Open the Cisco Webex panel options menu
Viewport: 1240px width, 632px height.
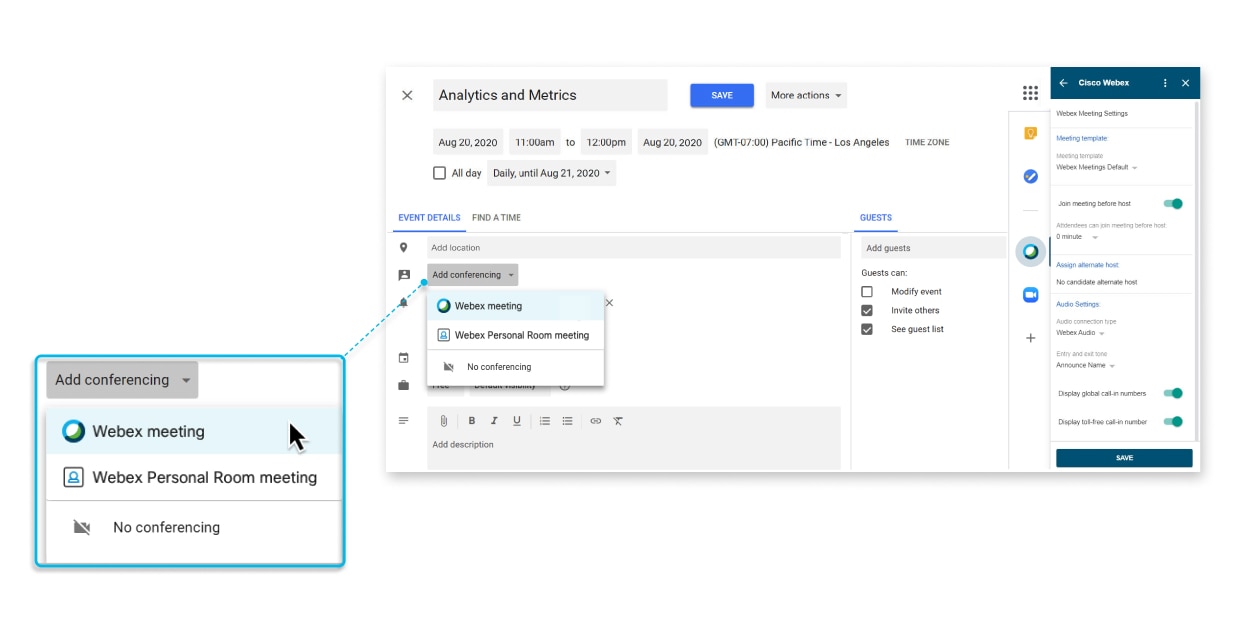[x=1166, y=84]
